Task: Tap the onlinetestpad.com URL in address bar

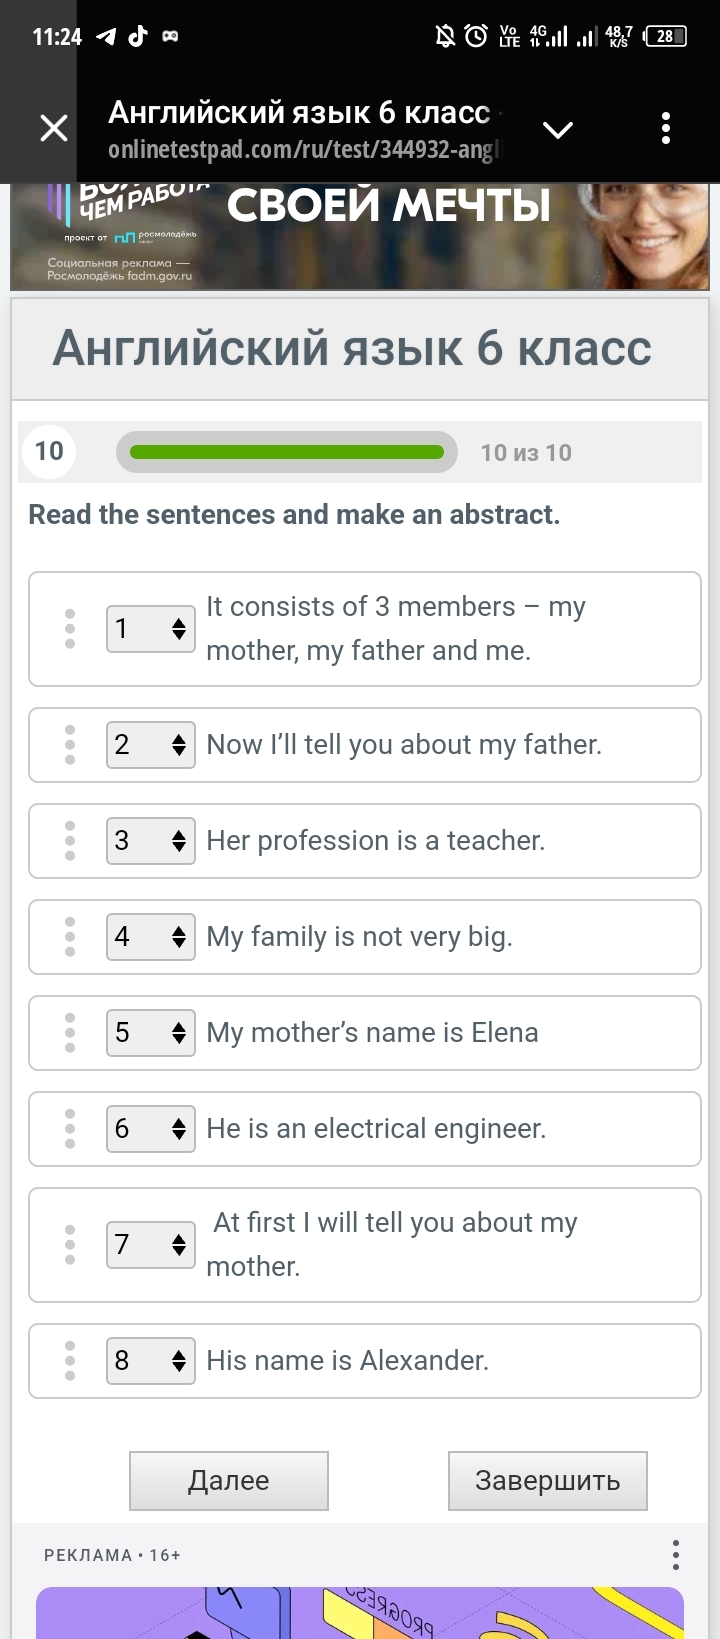Action: (x=303, y=151)
